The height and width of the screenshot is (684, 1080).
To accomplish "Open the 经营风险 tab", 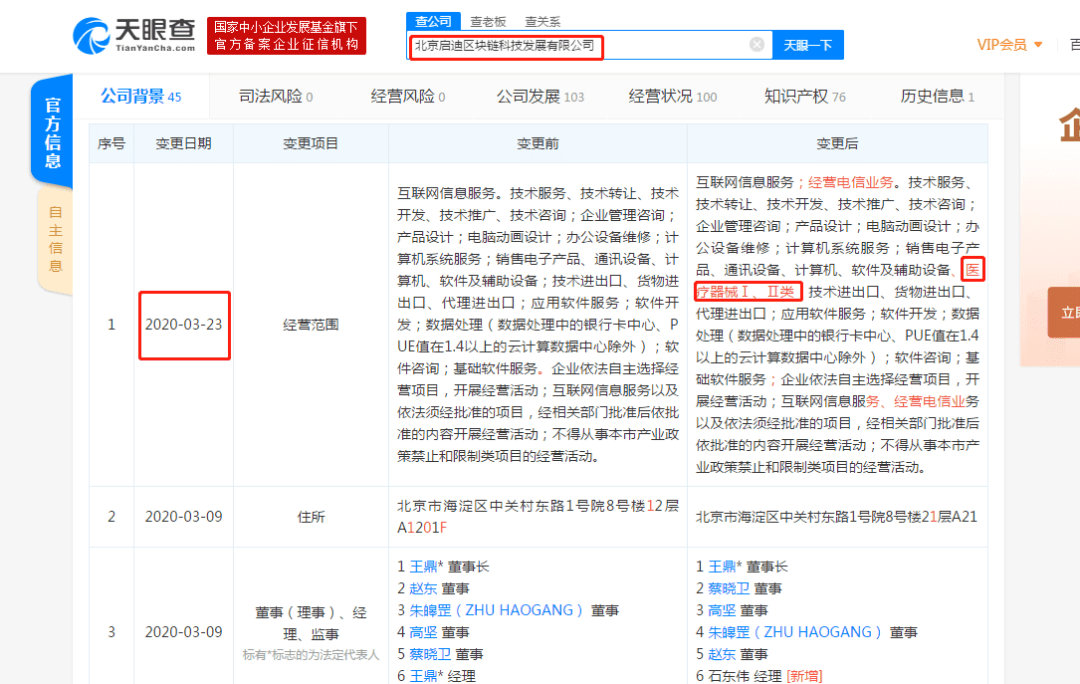I will [x=408, y=96].
